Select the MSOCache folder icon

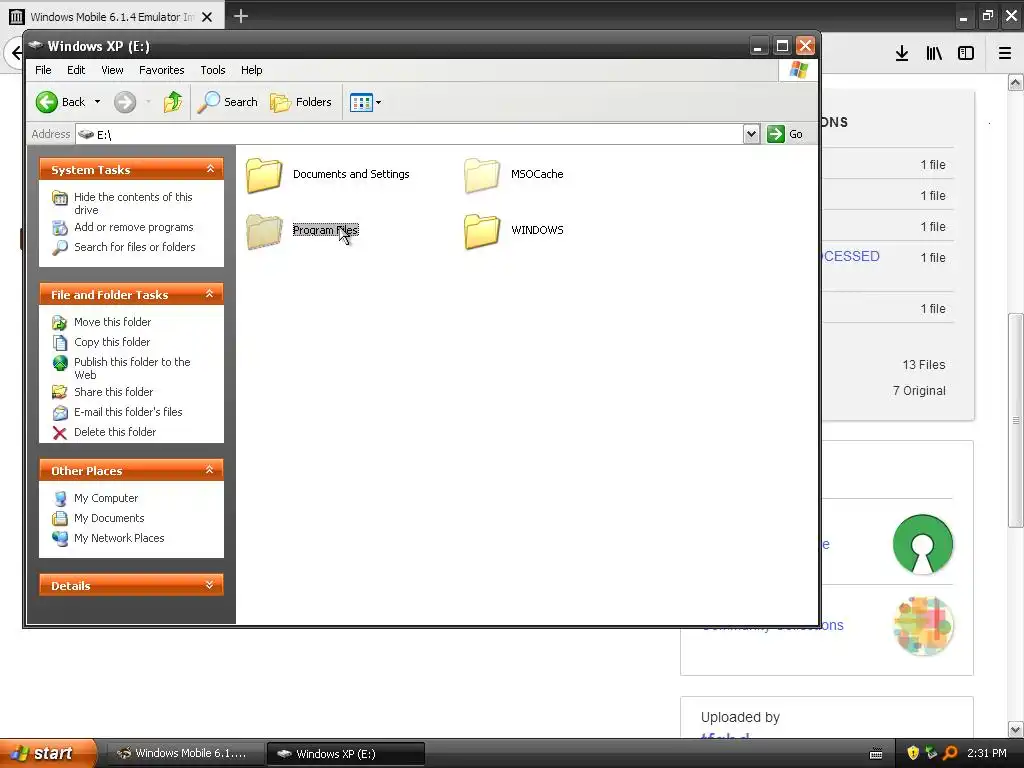pyautogui.click(x=482, y=175)
